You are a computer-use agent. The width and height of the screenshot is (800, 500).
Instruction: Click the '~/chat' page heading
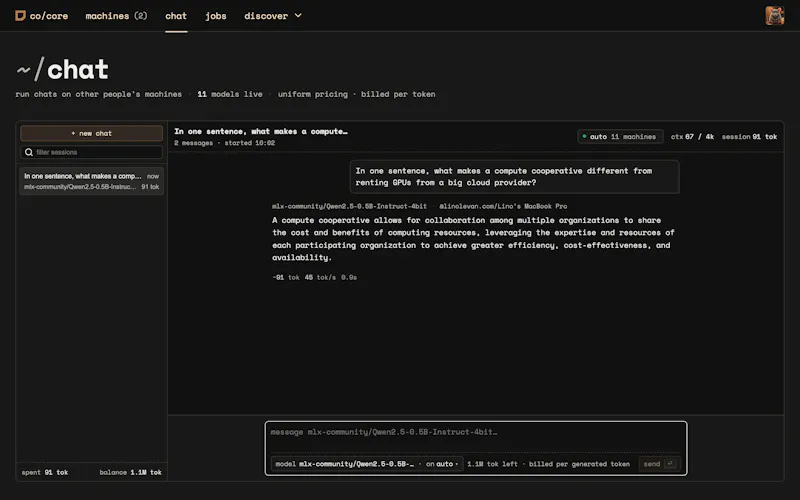point(62,69)
